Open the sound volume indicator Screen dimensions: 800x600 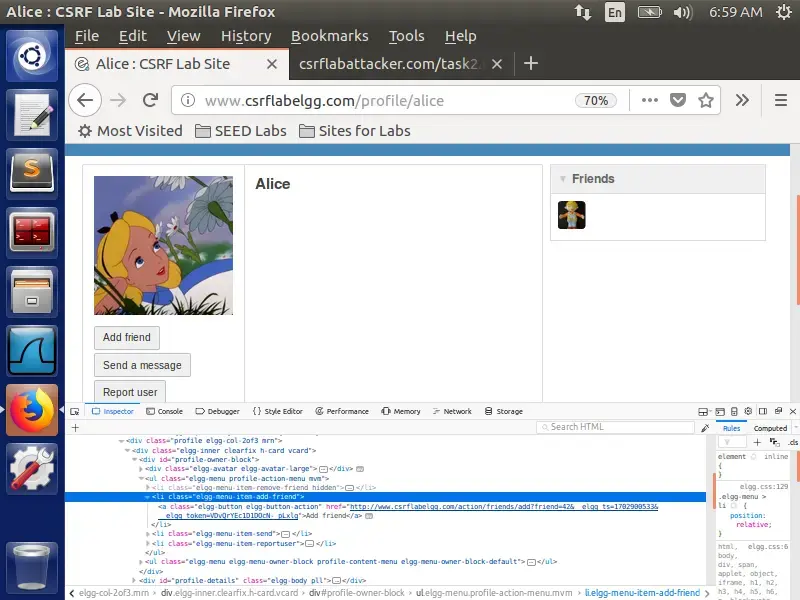683,12
